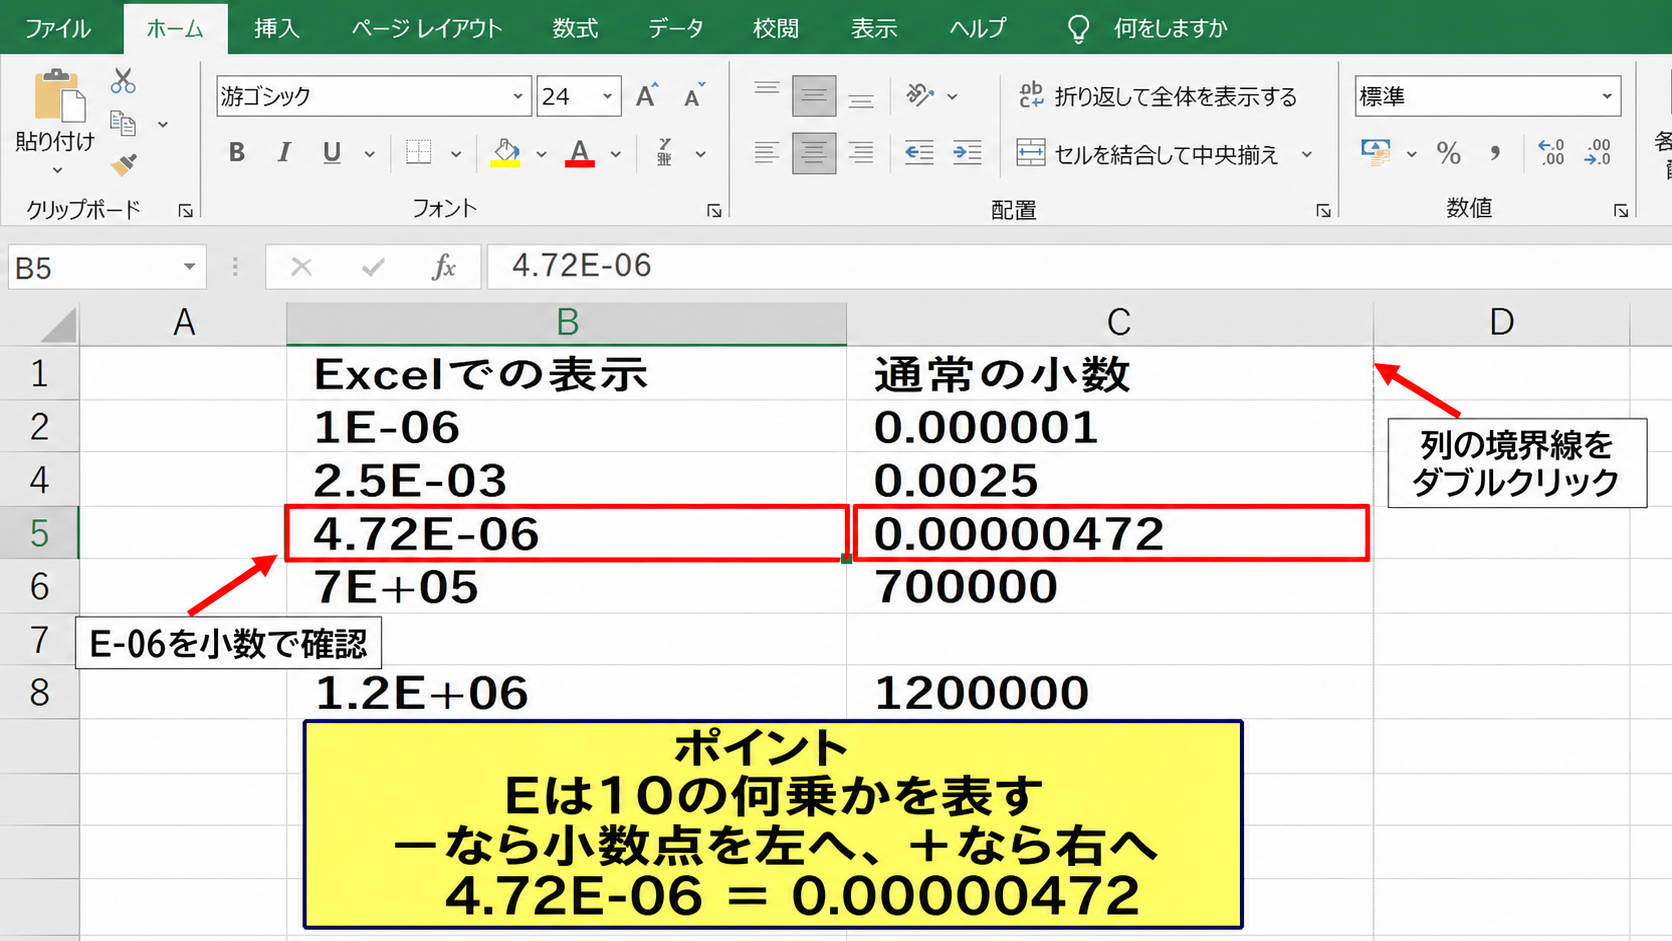The image size is (1672, 941).
Task: Click 折り返して全体を表示する wrap text
Action: point(1158,96)
